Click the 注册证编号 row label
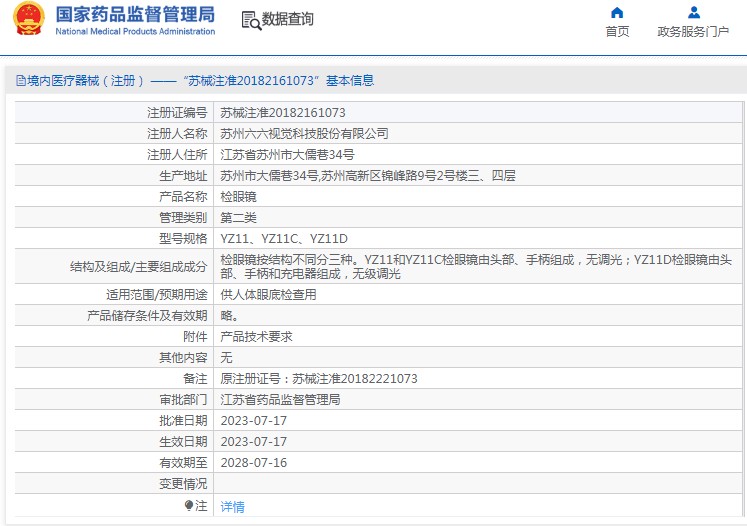Viewport: 747px width, 526px height. [177, 113]
